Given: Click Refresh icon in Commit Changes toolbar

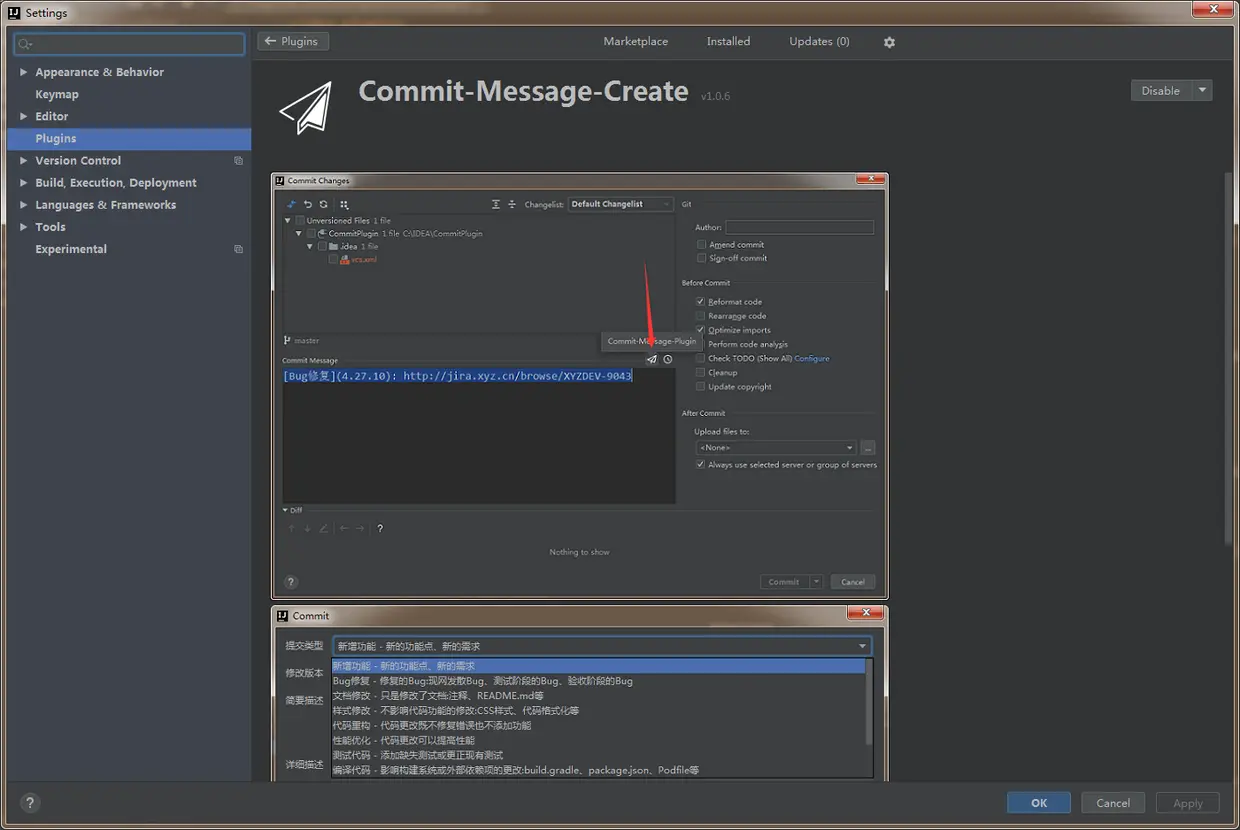Looking at the screenshot, I should coord(323,204).
